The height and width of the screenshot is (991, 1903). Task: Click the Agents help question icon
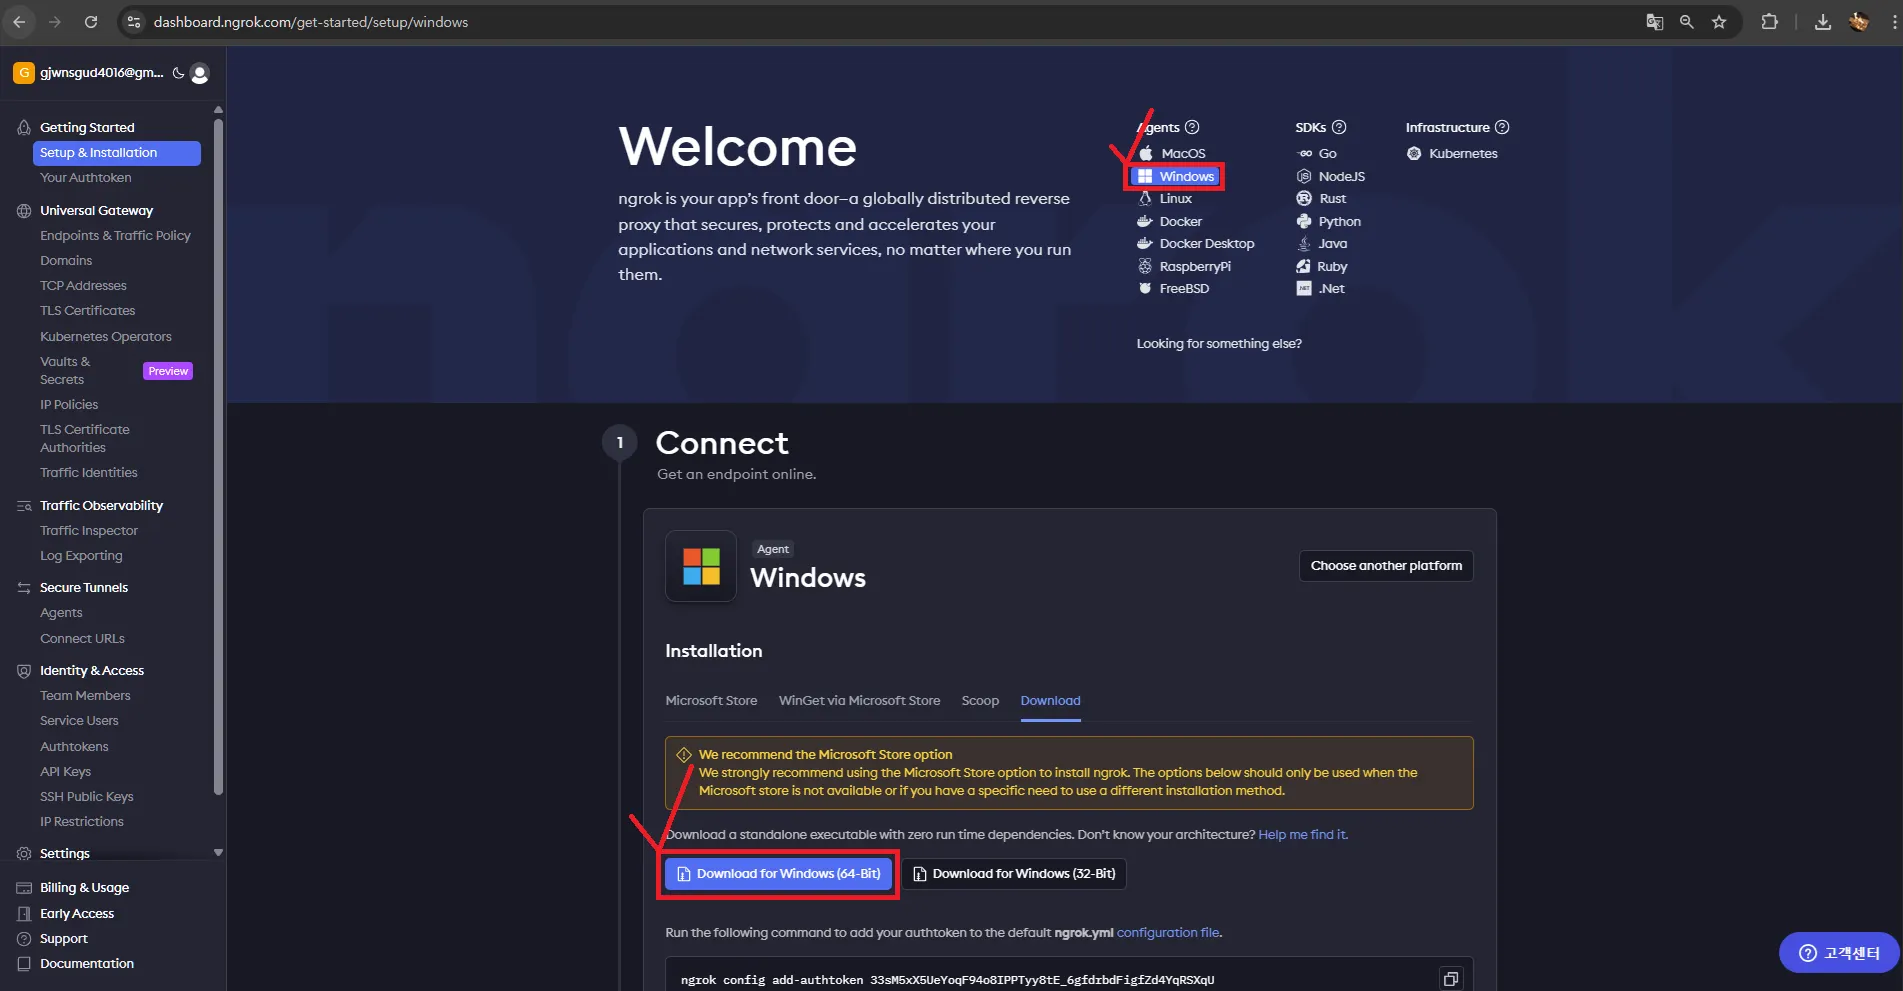point(1192,127)
